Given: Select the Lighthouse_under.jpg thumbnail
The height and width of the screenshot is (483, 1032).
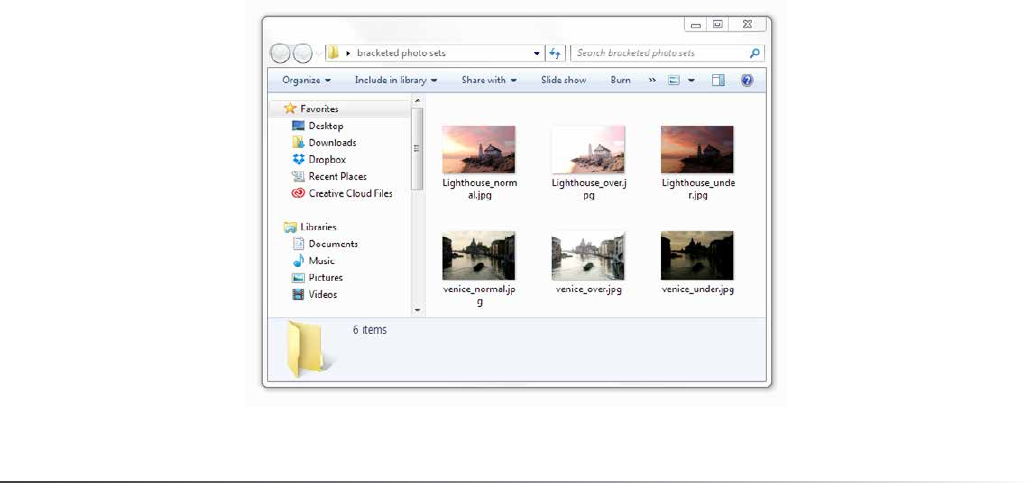Looking at the screenshot, I should (697, 149).
